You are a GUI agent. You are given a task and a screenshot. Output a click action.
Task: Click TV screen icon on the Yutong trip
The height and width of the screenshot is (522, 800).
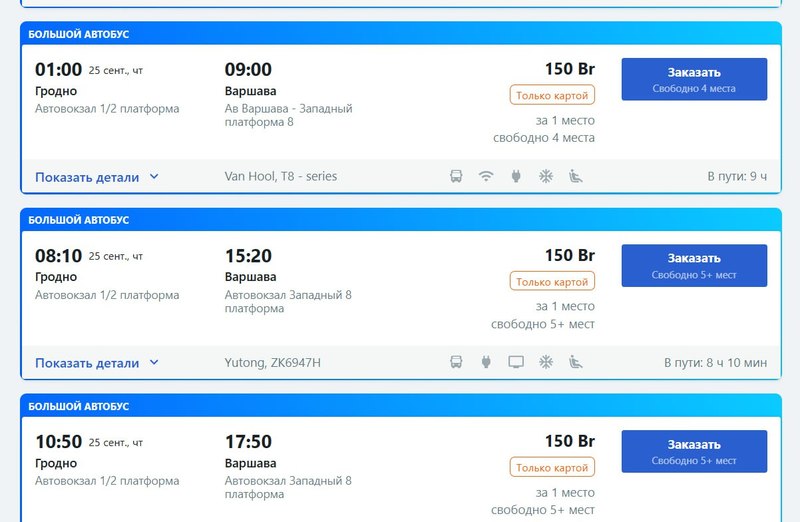[x=516, y=362]
